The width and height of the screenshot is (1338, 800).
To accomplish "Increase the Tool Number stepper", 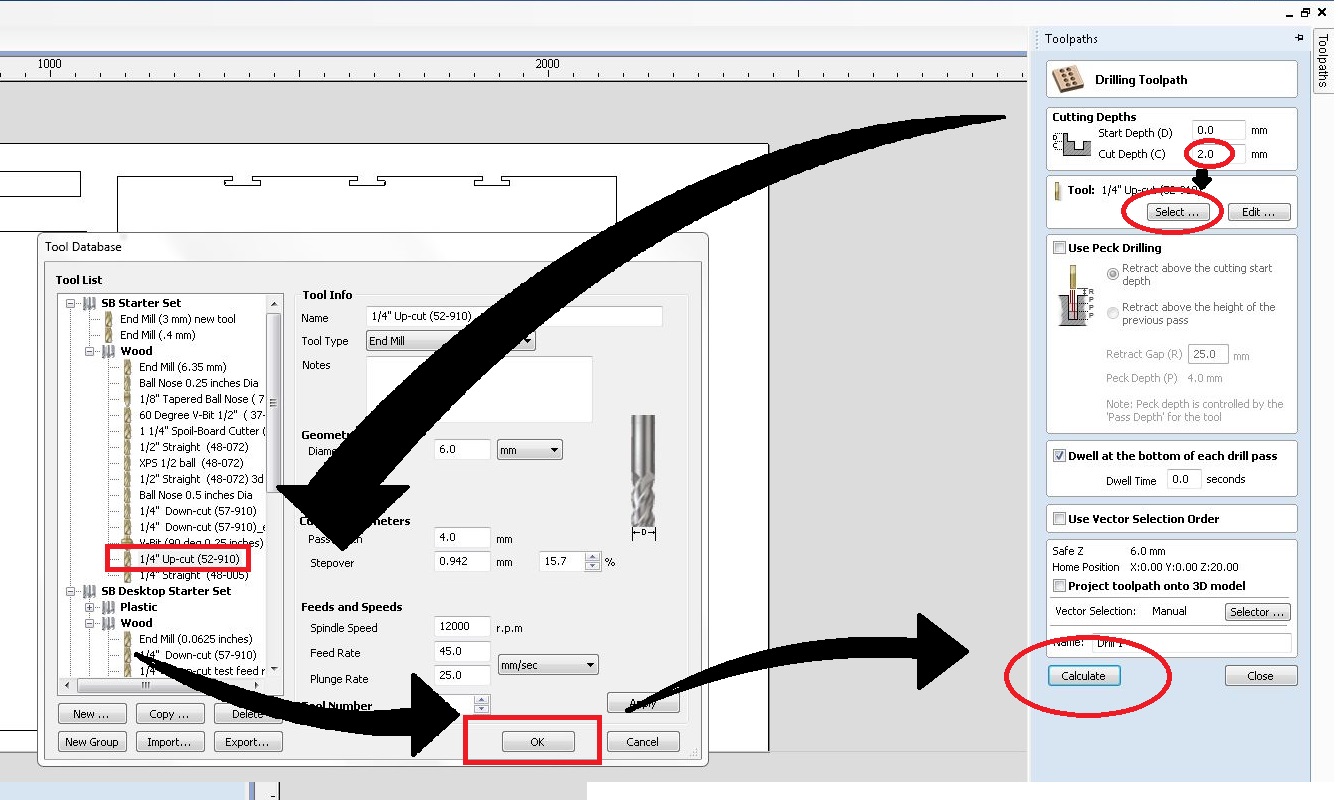I will pos(481,700).
